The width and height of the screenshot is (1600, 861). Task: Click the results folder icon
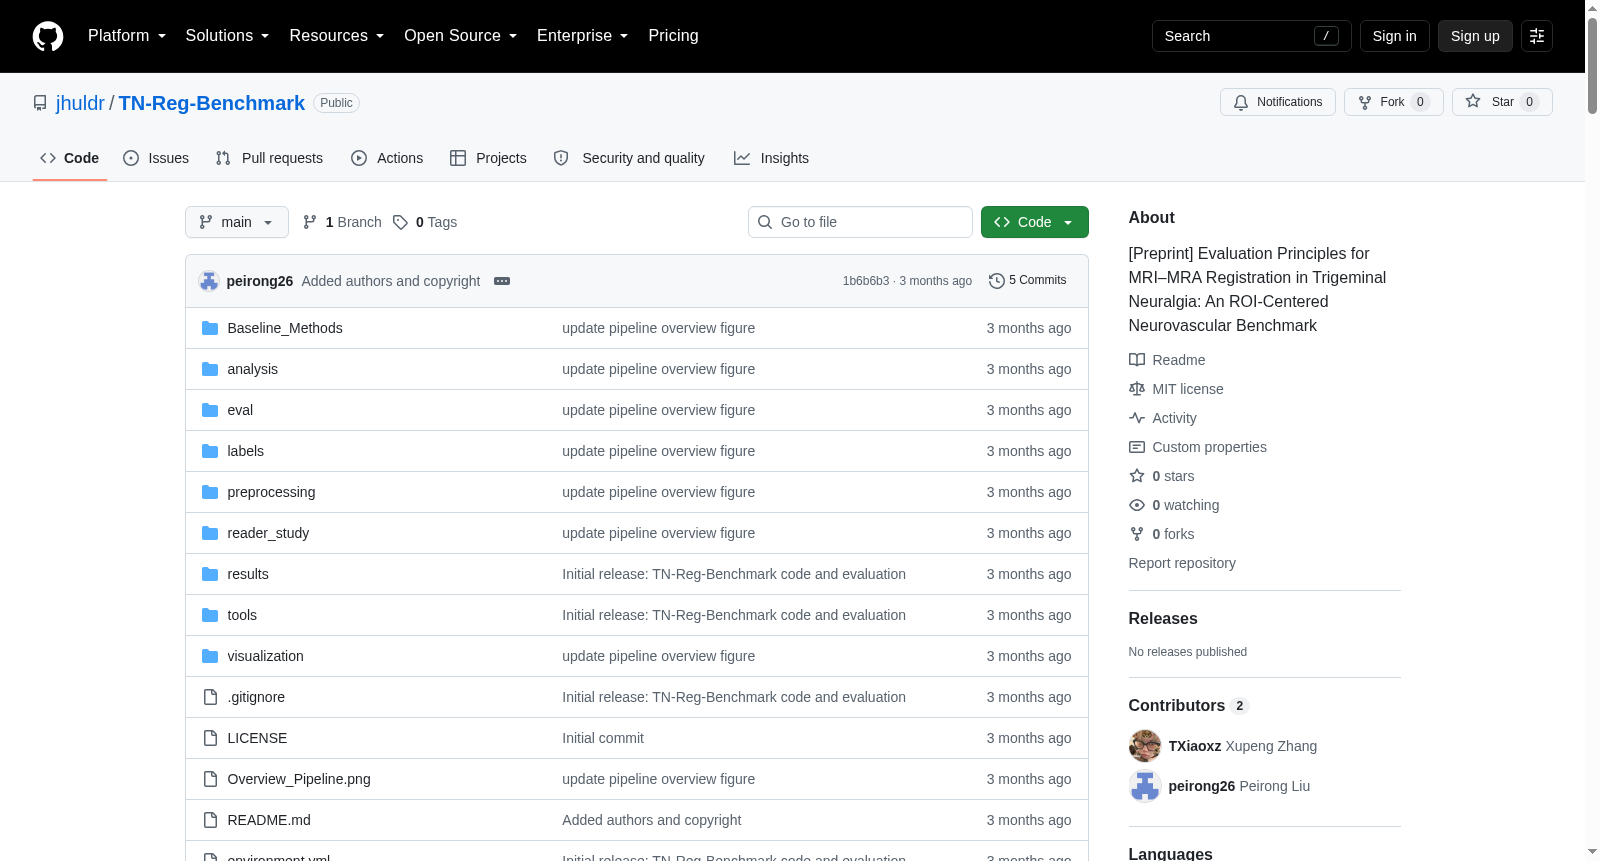point(210,574)
